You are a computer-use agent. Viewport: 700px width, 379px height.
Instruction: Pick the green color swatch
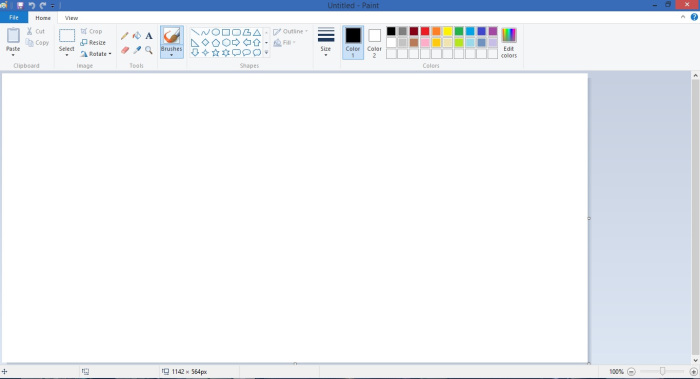(x=459, y=31)
